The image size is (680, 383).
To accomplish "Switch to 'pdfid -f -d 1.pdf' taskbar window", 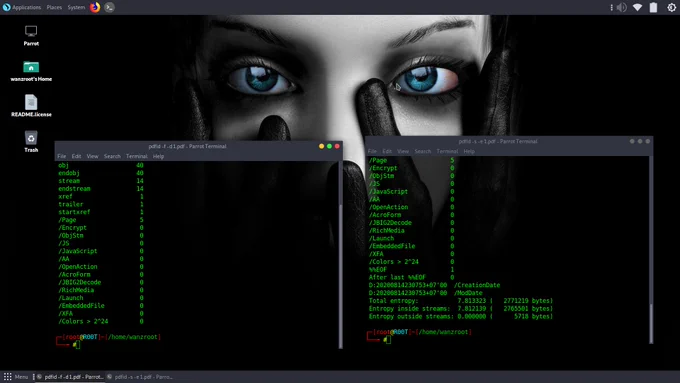I will tap(70, 377).
